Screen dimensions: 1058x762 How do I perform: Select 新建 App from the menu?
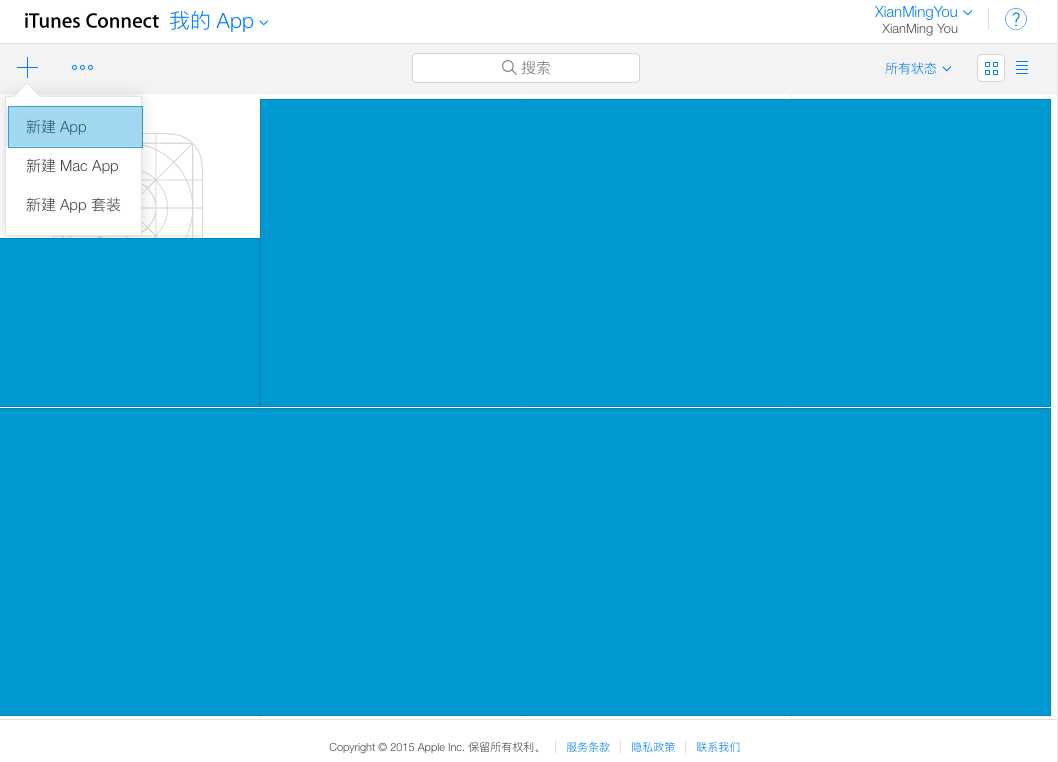click(x=75, y=127)
